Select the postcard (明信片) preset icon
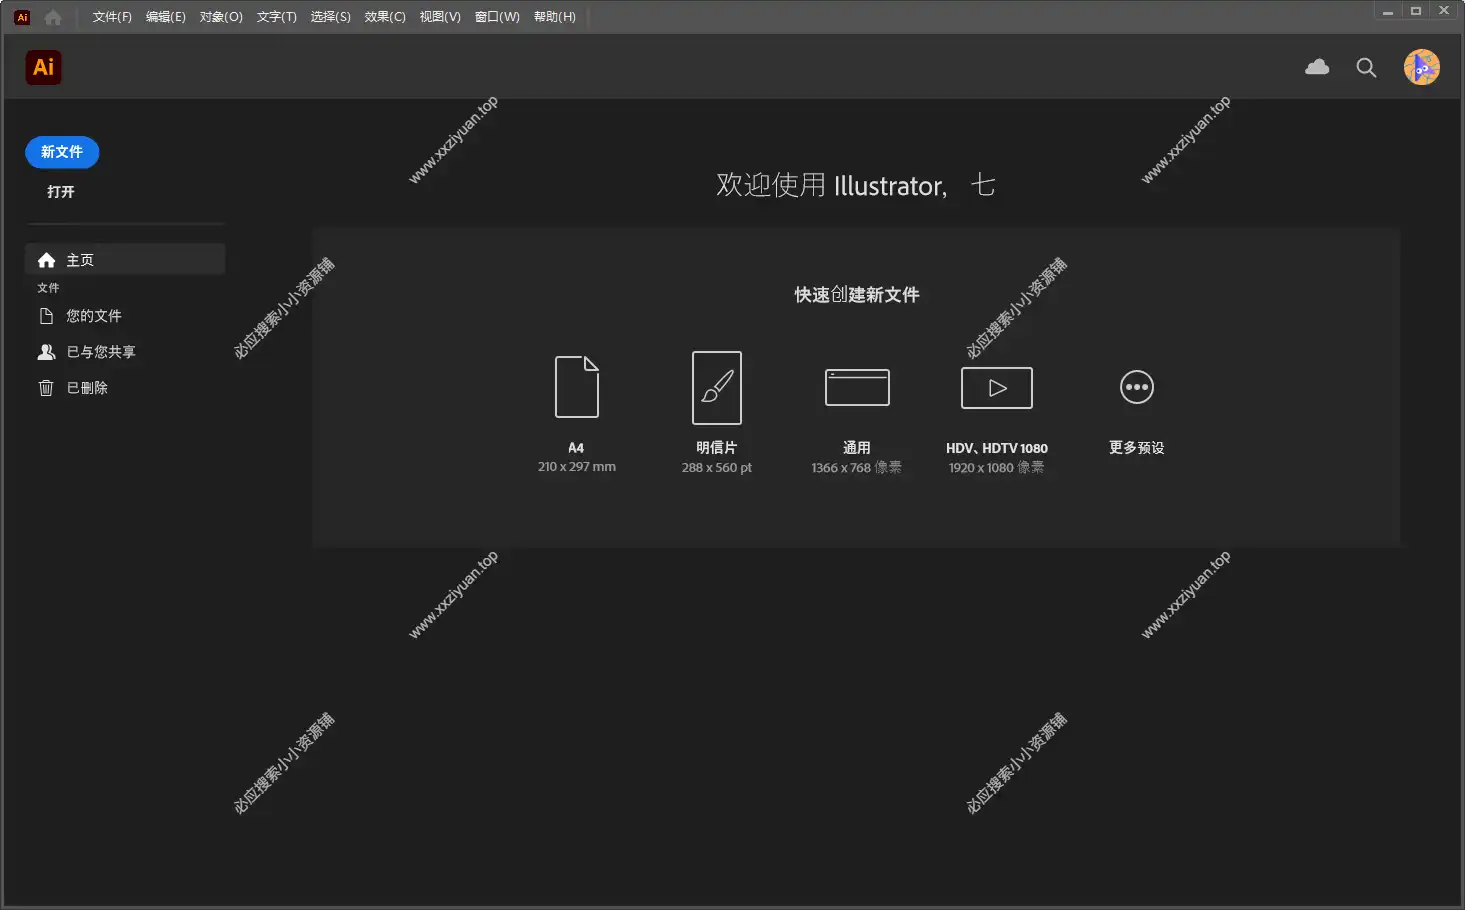 pyautogui.click(x=716, y=388)
